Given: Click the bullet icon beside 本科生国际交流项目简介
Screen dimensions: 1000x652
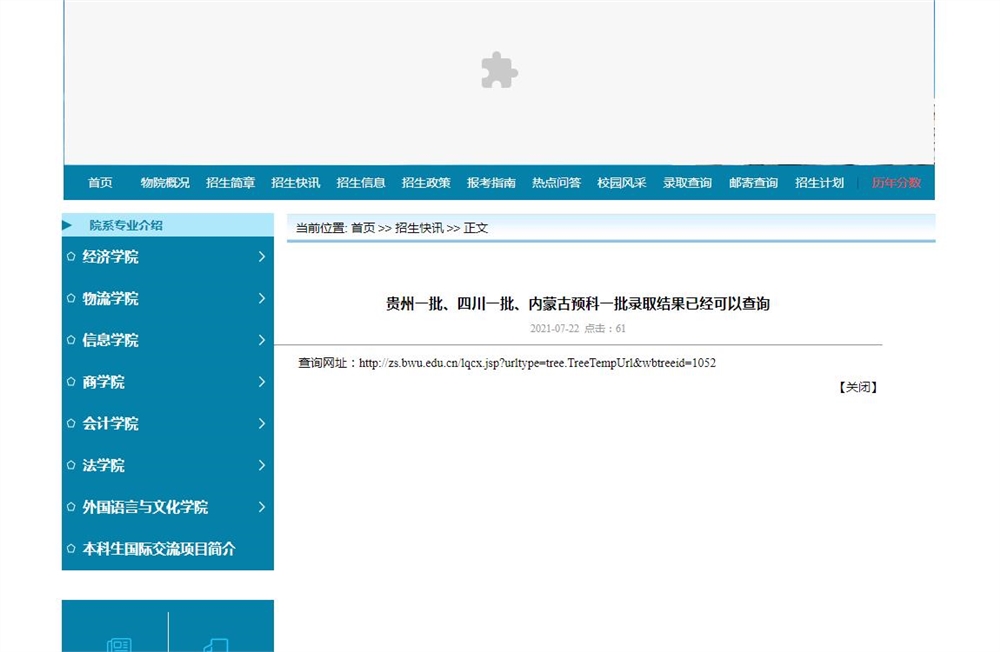Looking at the screenshot, I should (x=71, y=549).
